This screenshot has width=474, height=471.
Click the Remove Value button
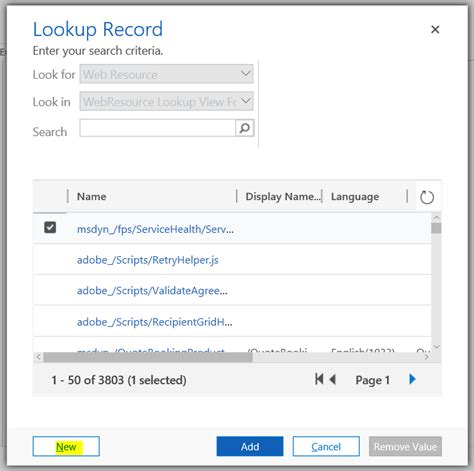point(405,446)
